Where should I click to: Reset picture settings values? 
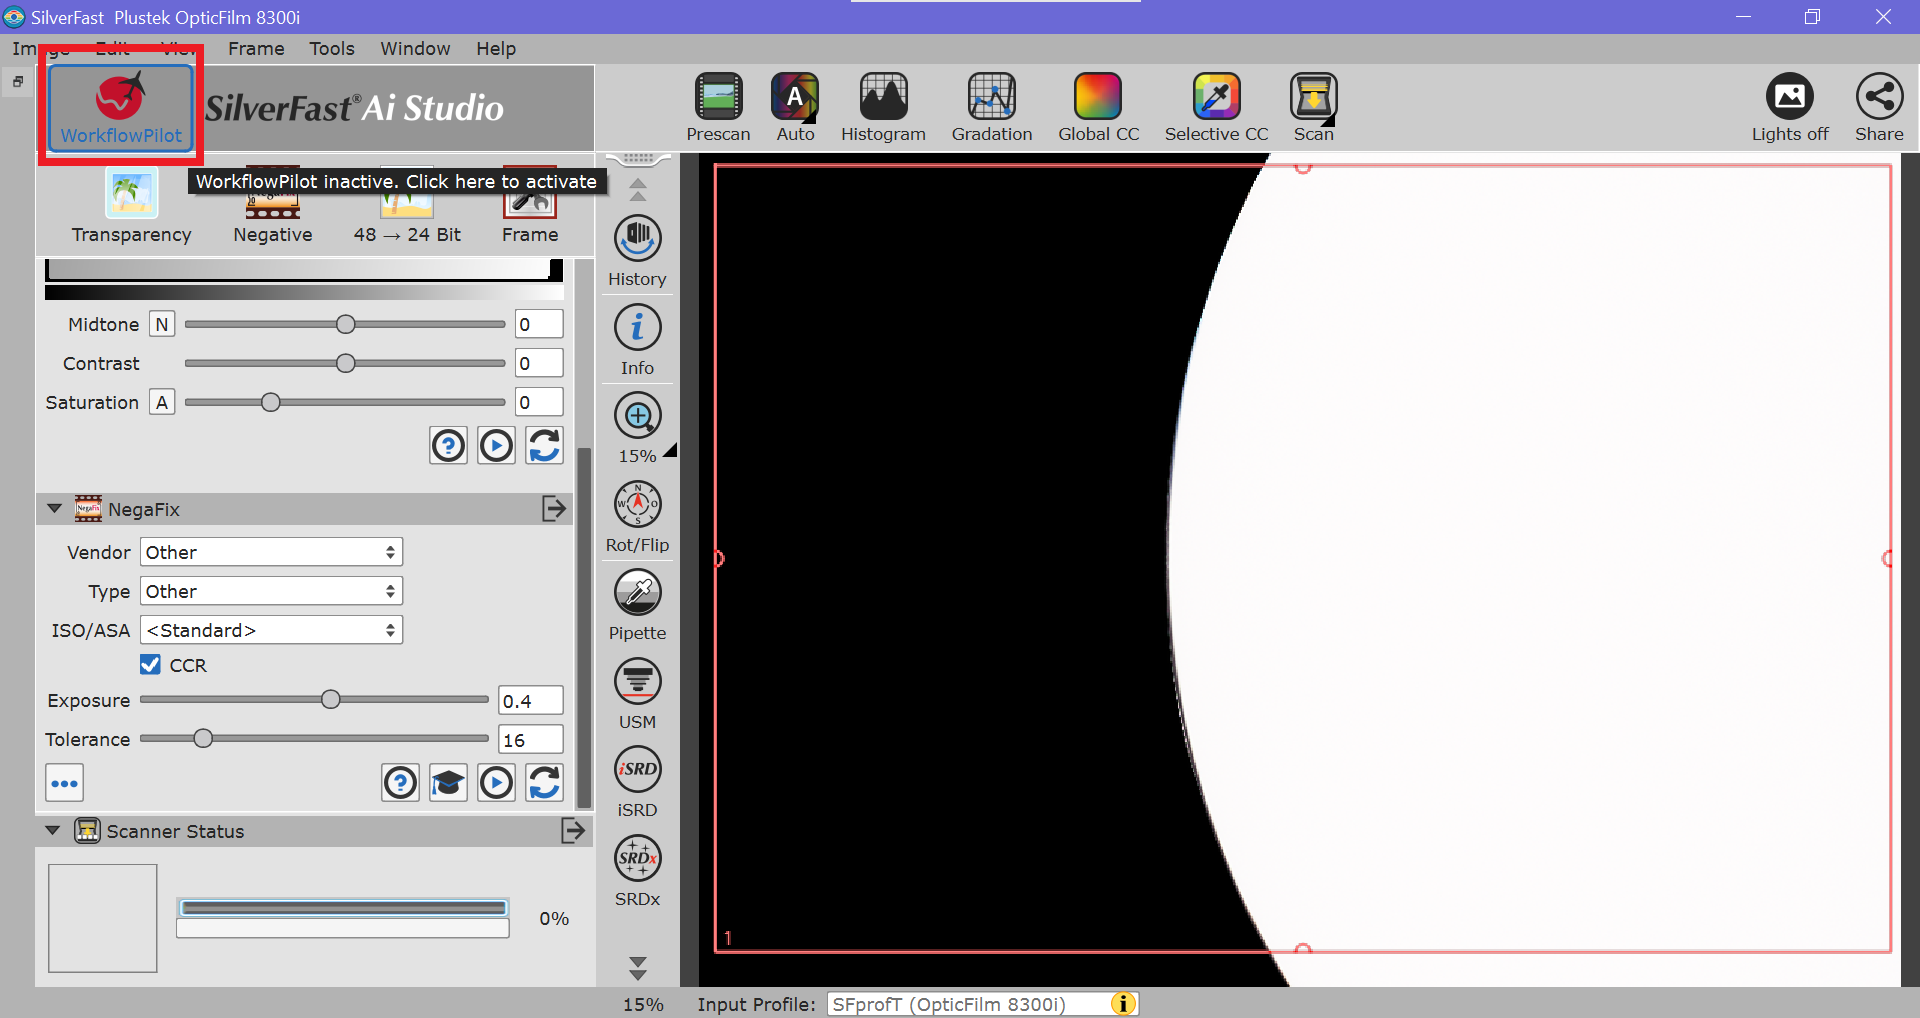point(544,445)
